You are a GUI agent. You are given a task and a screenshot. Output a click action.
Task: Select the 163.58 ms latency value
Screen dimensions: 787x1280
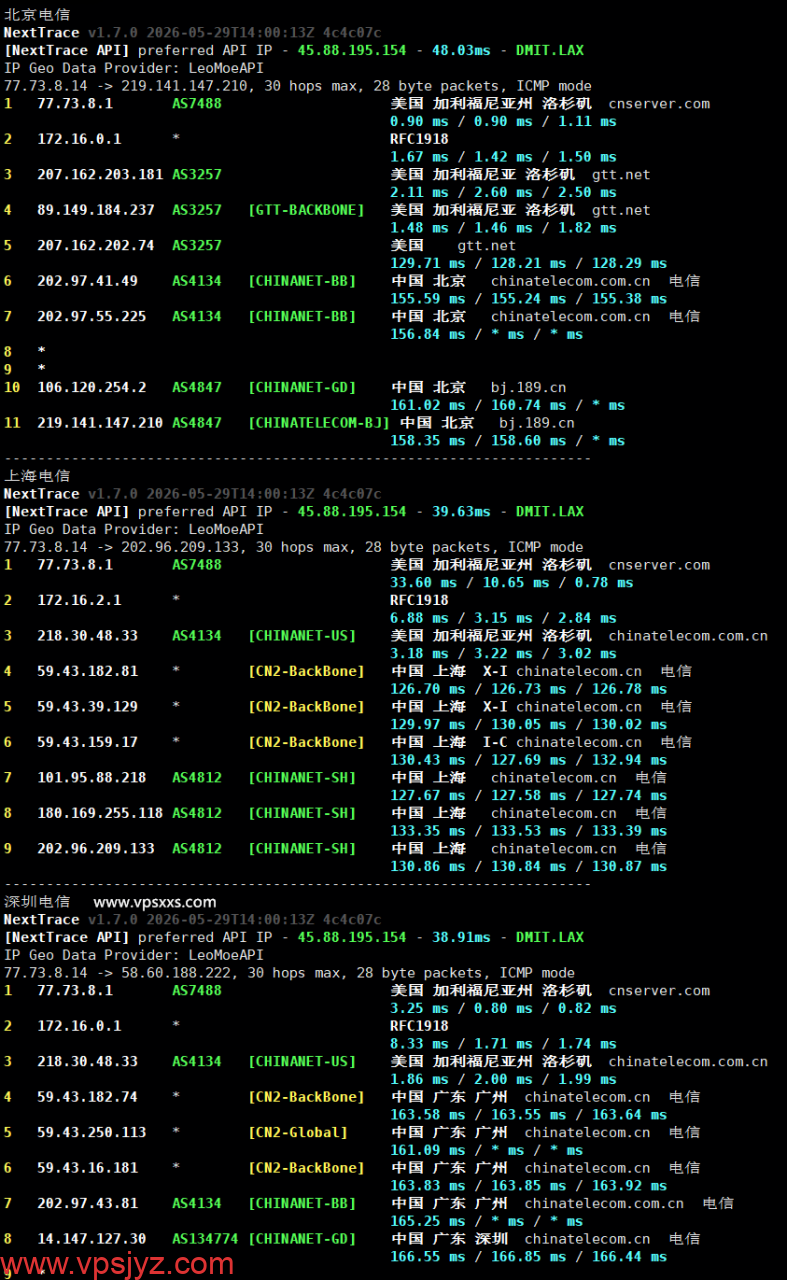428,1114
